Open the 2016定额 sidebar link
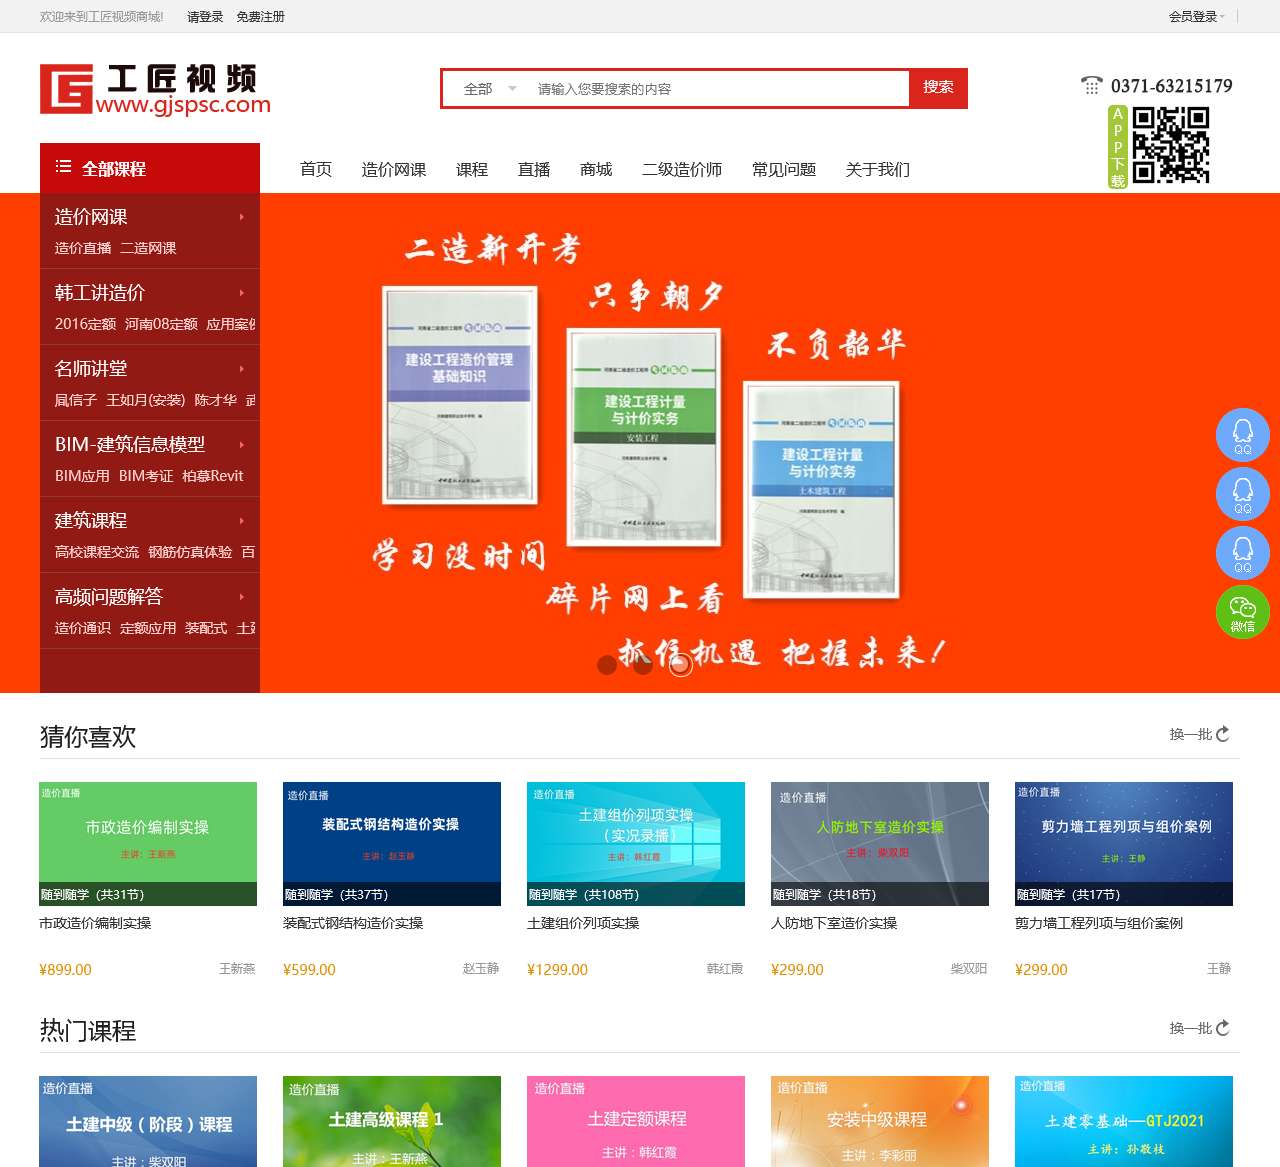Viewport: 1280px width, 1167px height. tap(85, 324)
